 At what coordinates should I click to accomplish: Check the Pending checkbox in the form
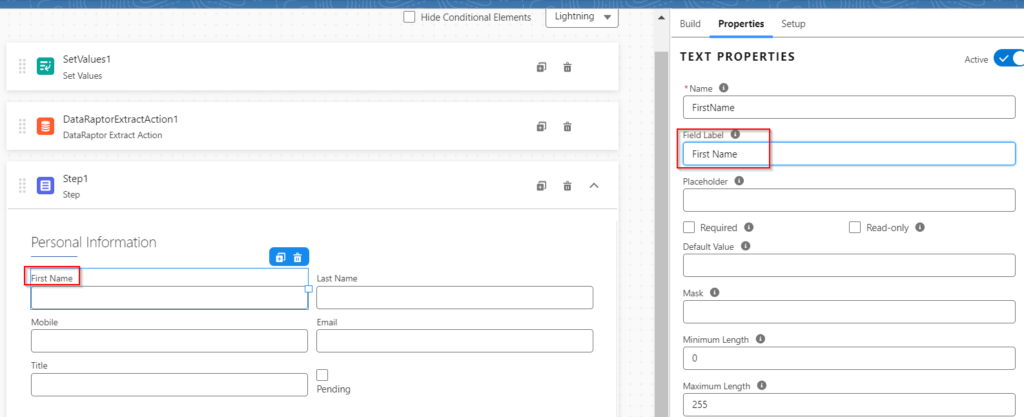[322, 375]
